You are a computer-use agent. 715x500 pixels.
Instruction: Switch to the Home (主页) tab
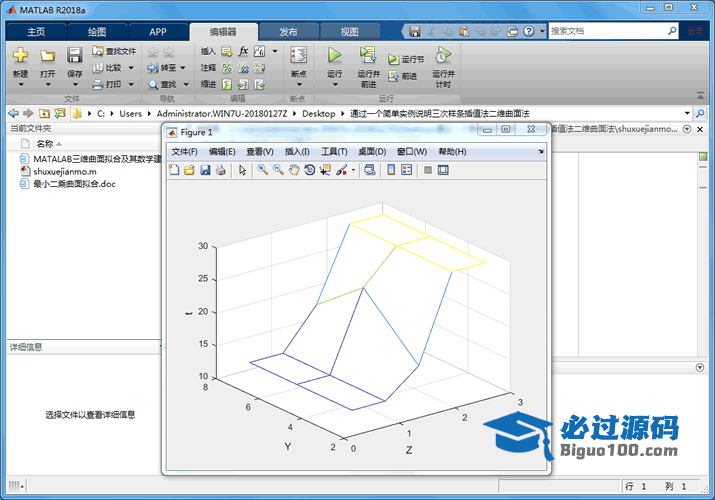[x=36, y=32]
